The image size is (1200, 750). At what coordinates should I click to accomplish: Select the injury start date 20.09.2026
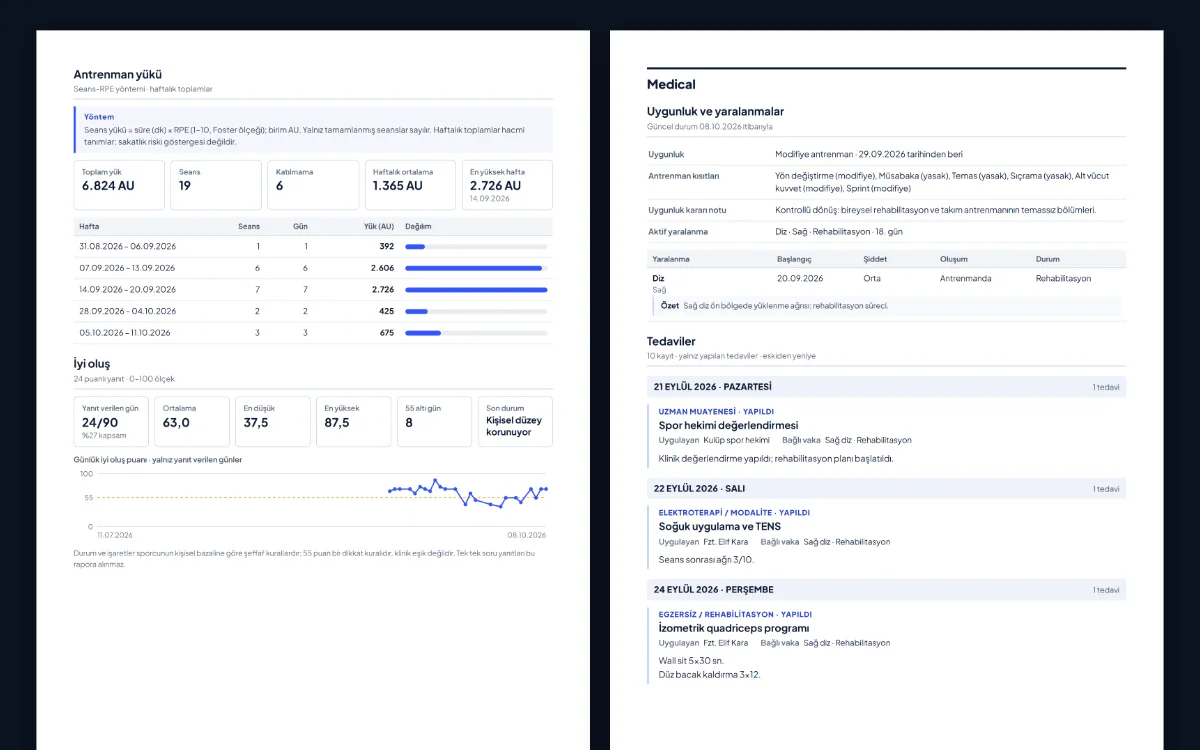click(x=800, y=278)
